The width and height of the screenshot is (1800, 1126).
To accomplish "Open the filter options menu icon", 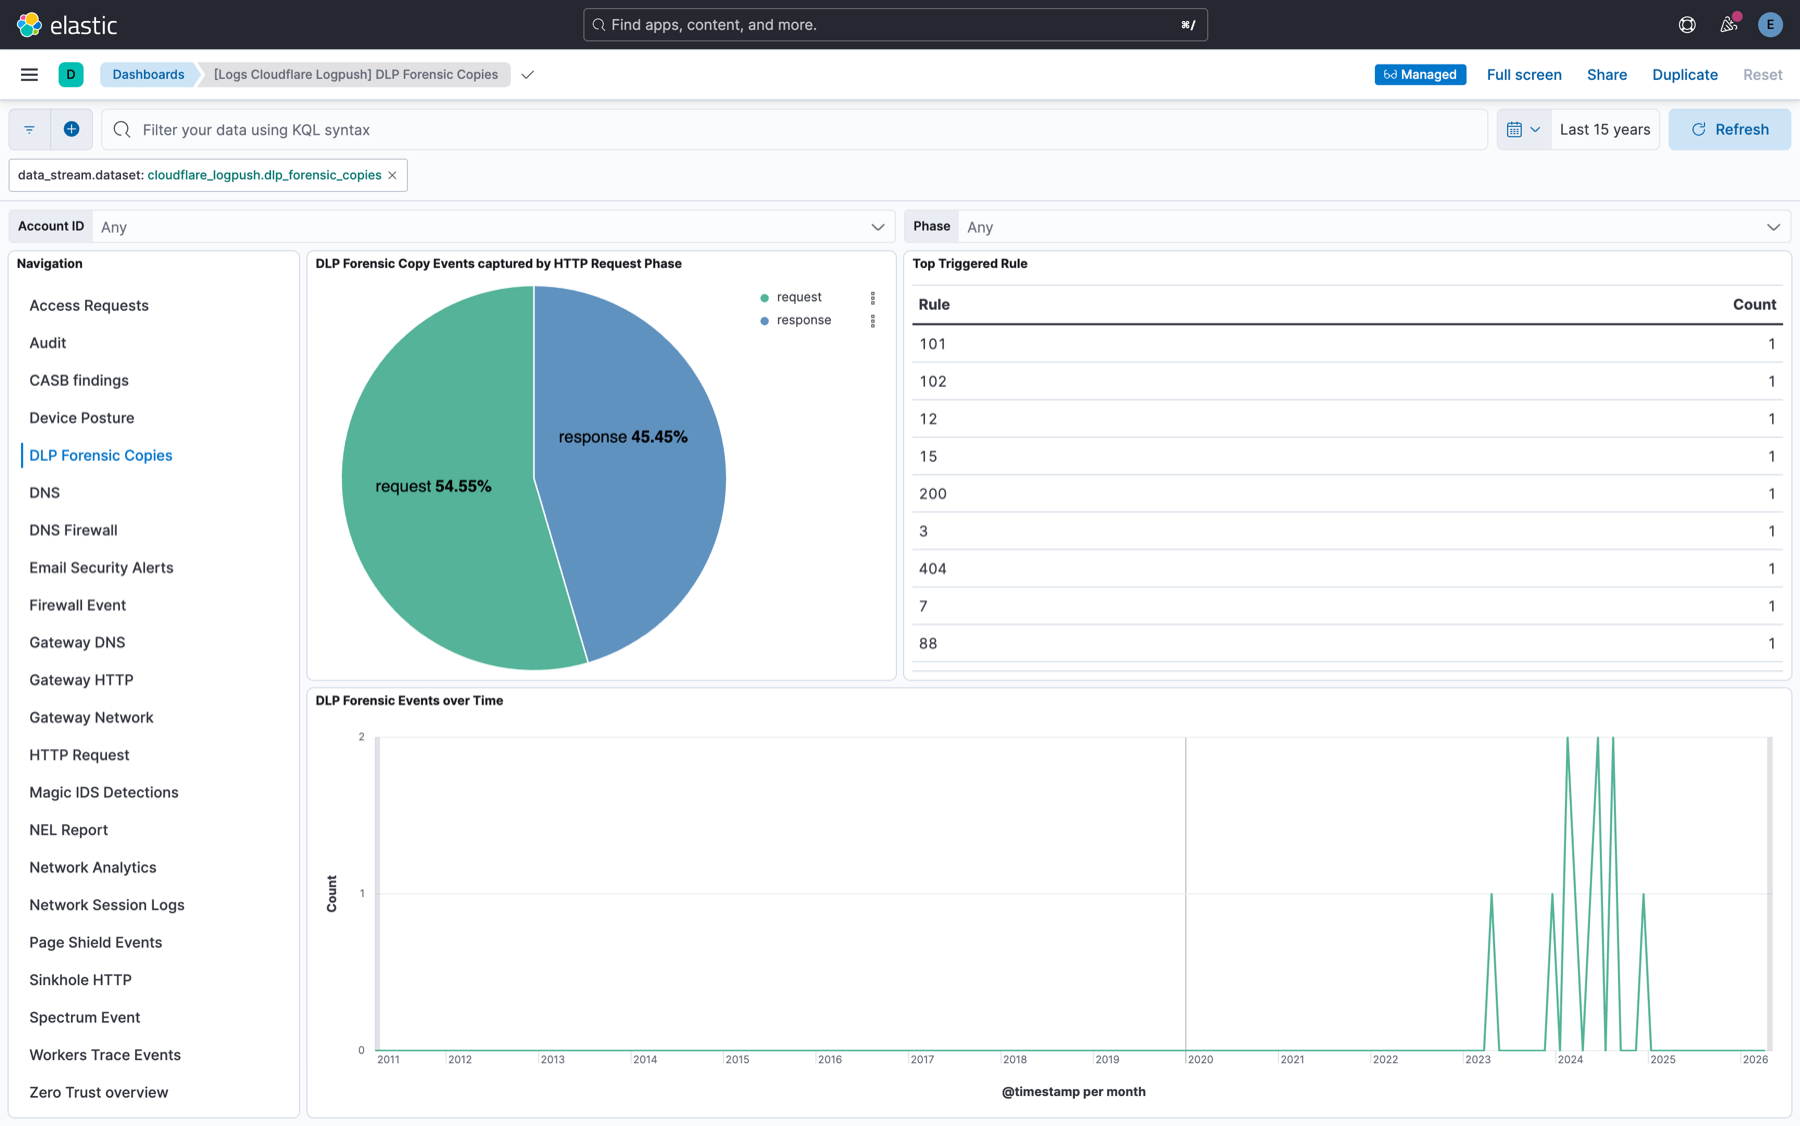I will [29, 129].
